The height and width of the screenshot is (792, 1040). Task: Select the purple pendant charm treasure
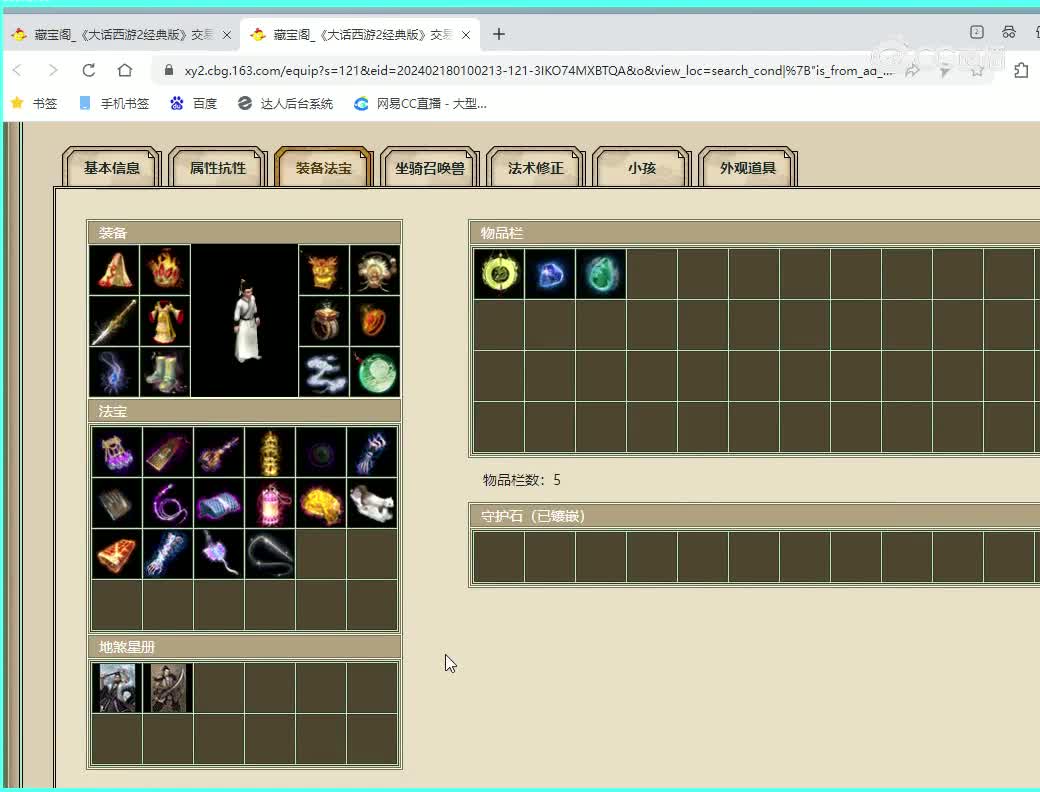219,555
